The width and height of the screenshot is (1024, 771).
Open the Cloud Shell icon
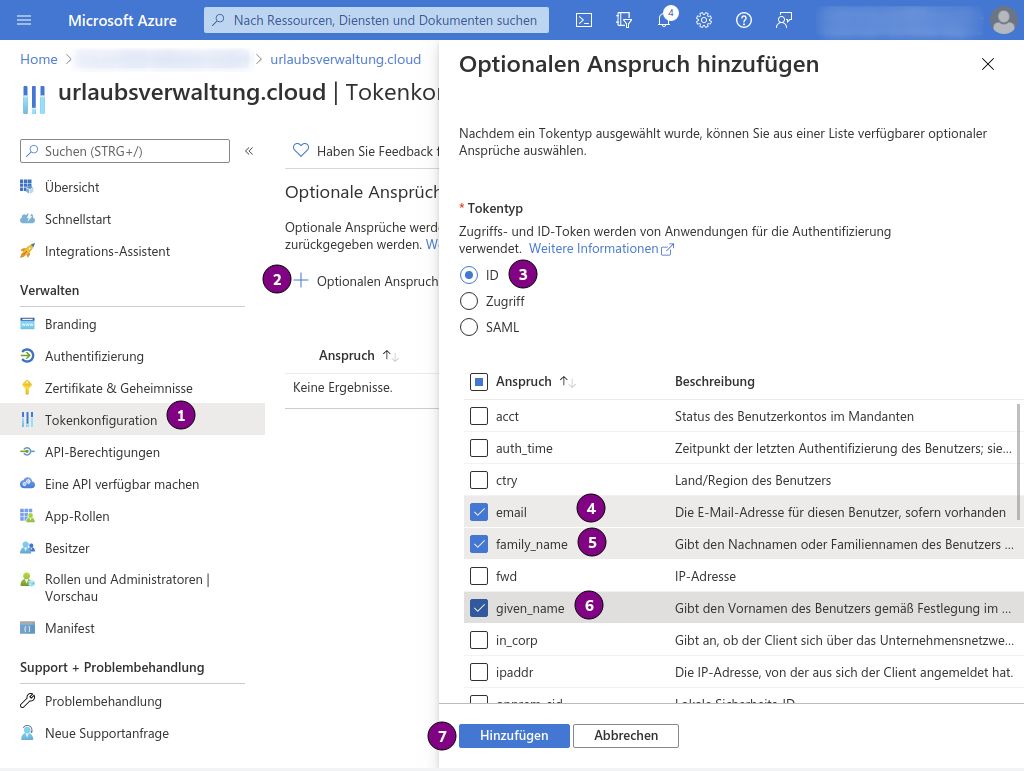point(584,20)
